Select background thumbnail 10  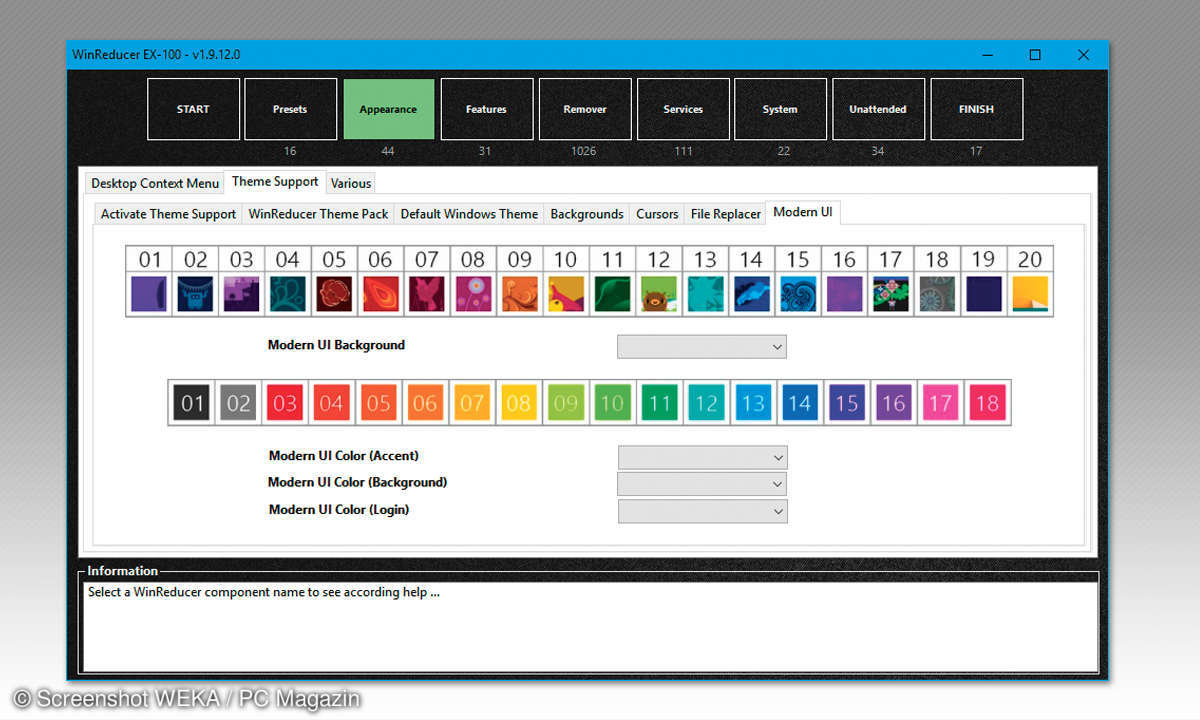click(x=566, y=294)
